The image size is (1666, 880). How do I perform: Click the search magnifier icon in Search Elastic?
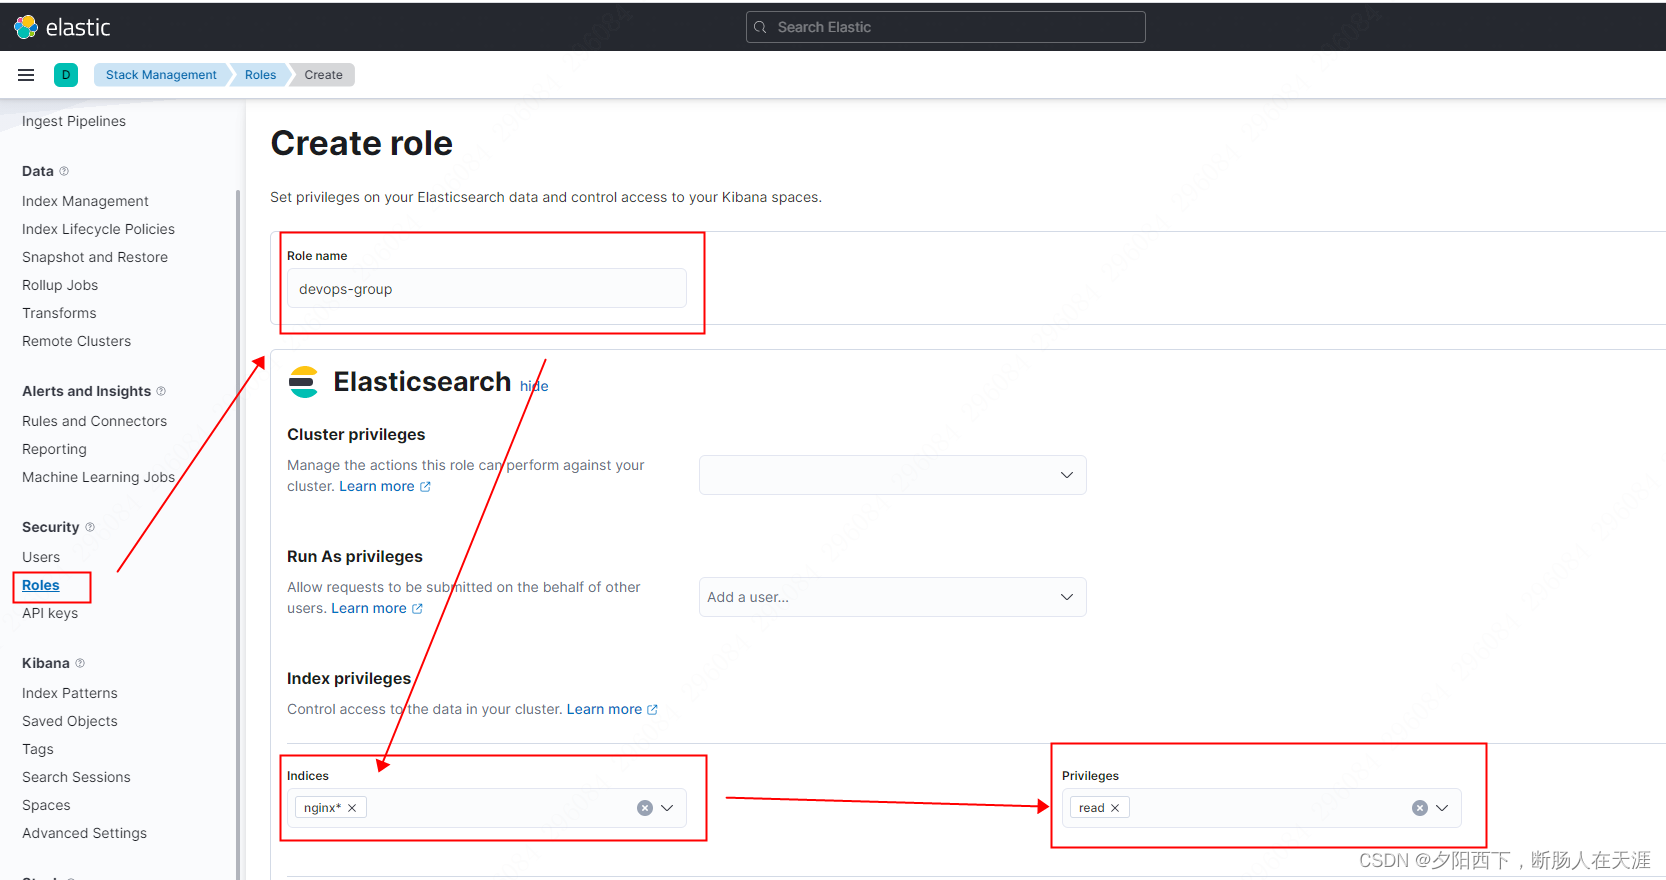point(760,27)
